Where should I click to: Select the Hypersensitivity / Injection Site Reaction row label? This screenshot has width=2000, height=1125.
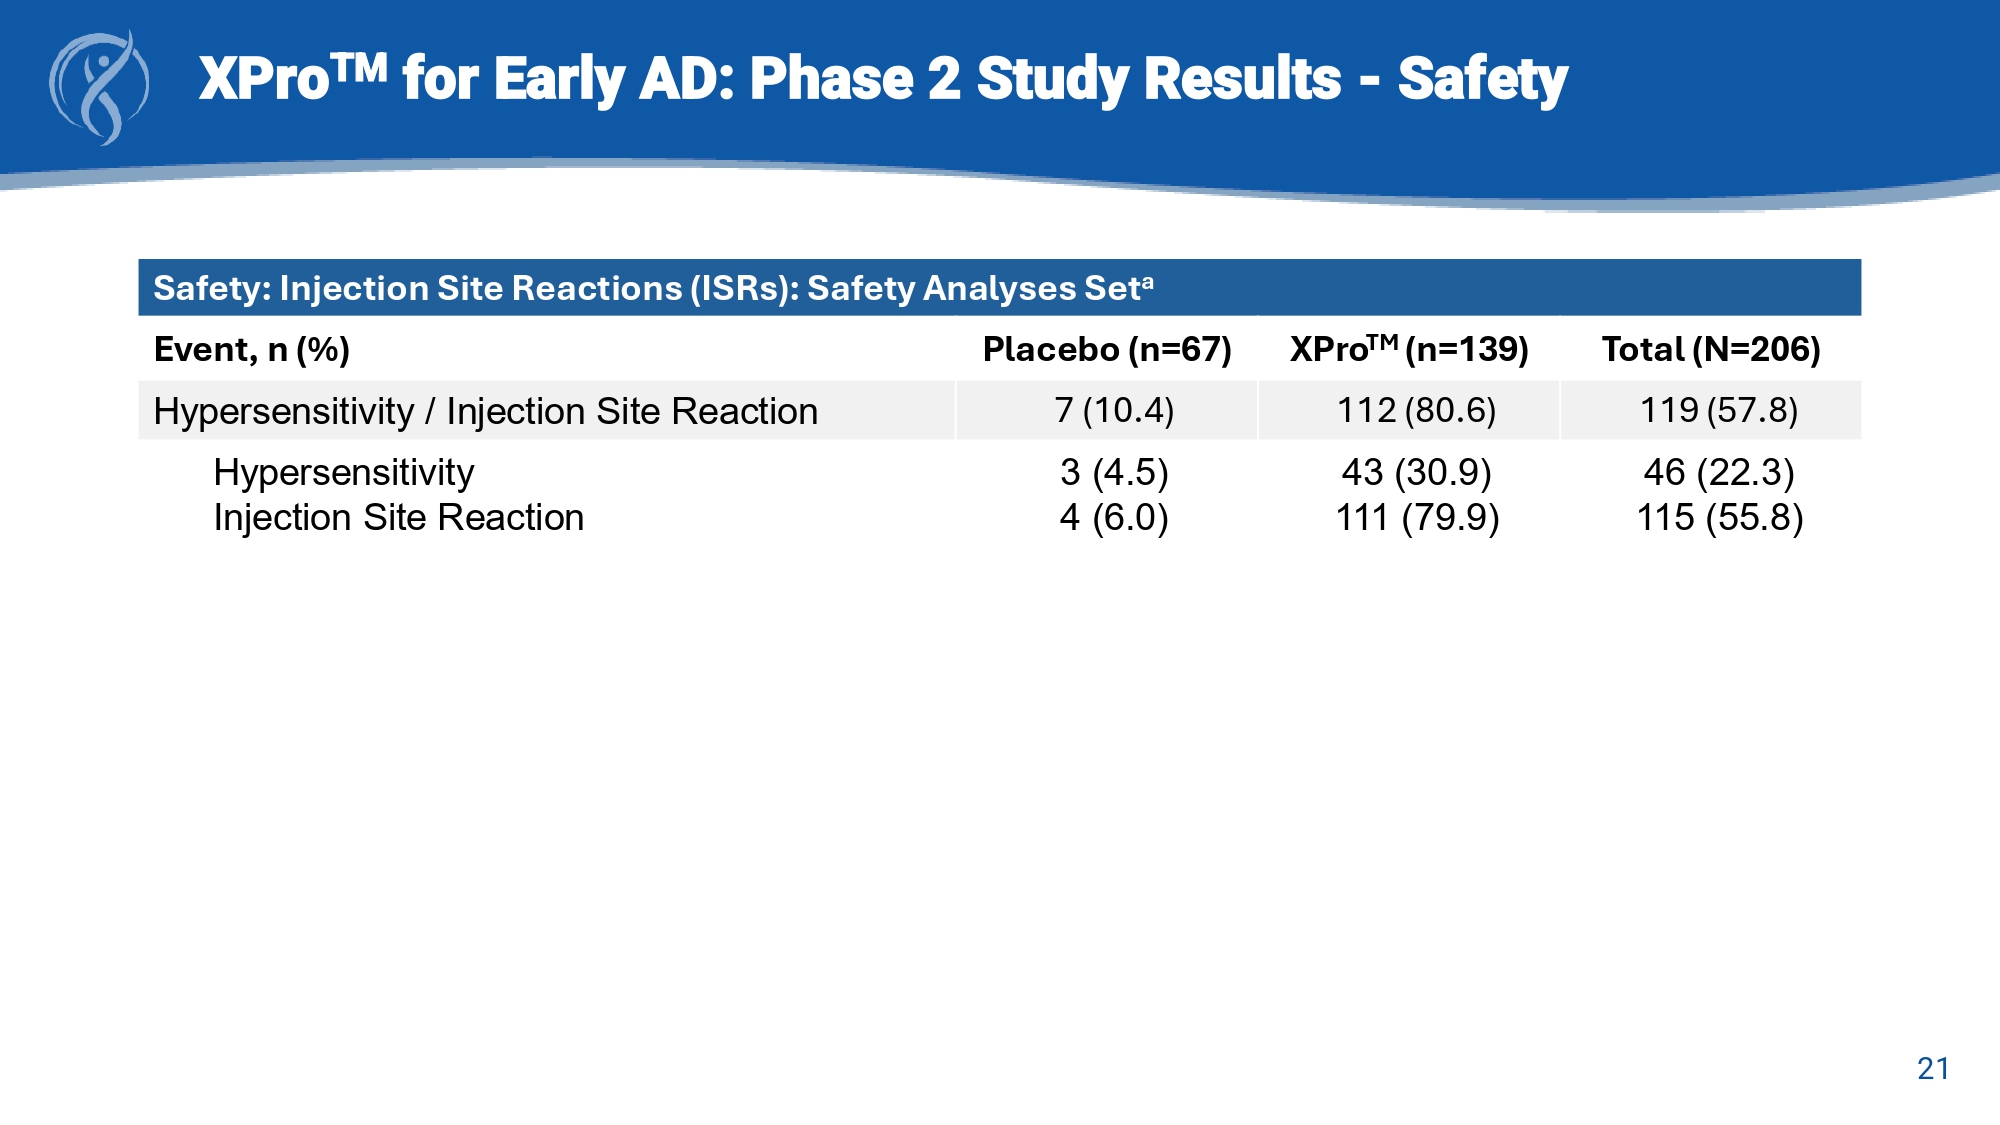485,411
